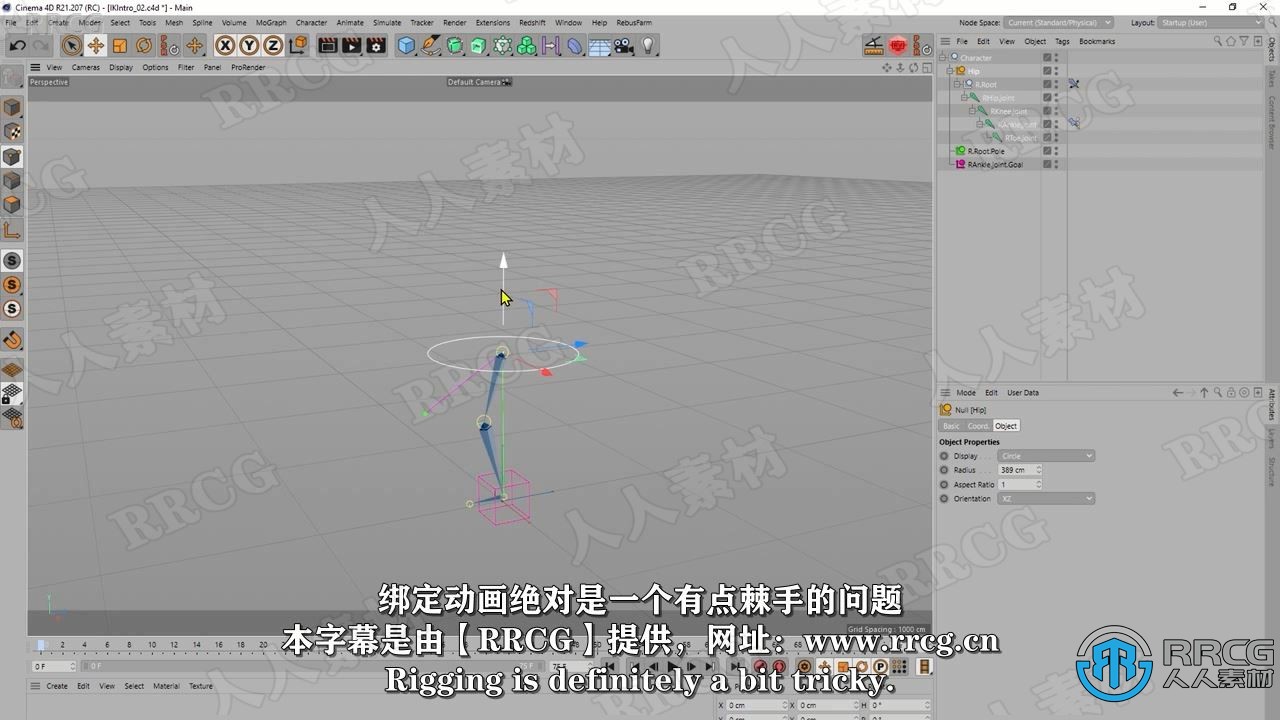The image size is (1280, 720).
Task: Select the Spline Pen tool
Action: [x=430, y=45]
